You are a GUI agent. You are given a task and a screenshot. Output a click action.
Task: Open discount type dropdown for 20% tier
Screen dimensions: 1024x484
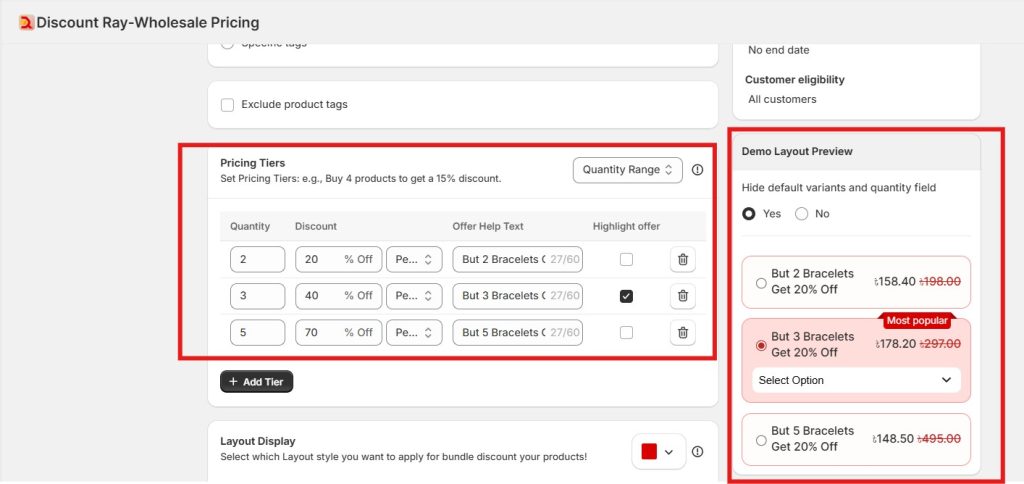pos(414,259)
